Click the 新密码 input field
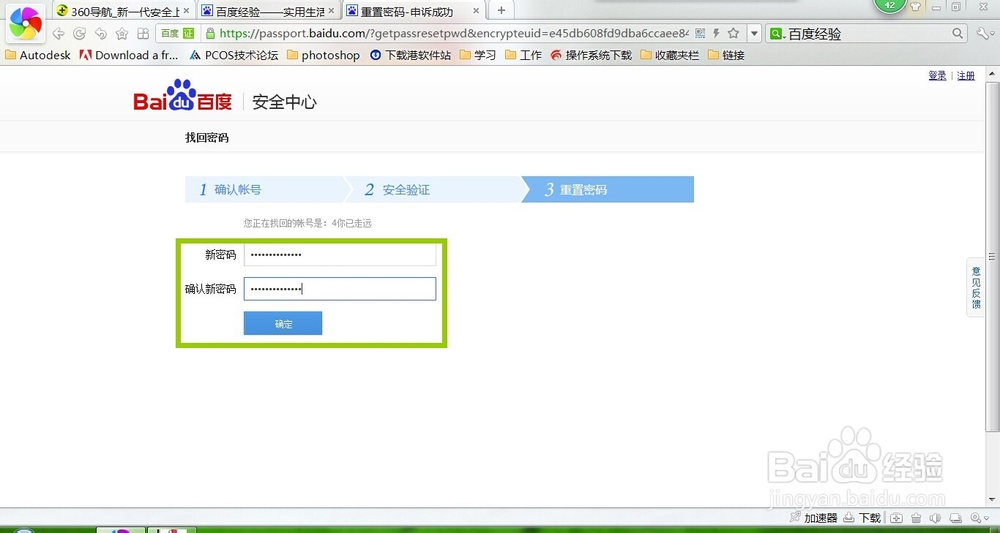 (340, 255)
